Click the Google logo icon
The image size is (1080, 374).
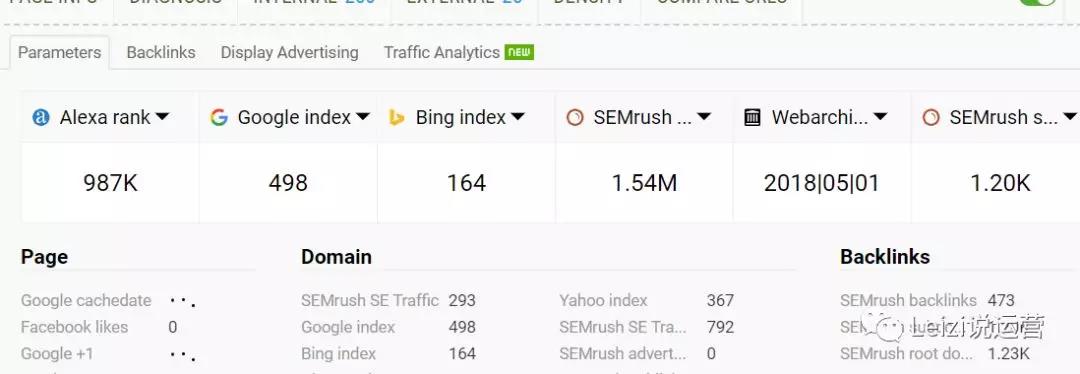219,118
